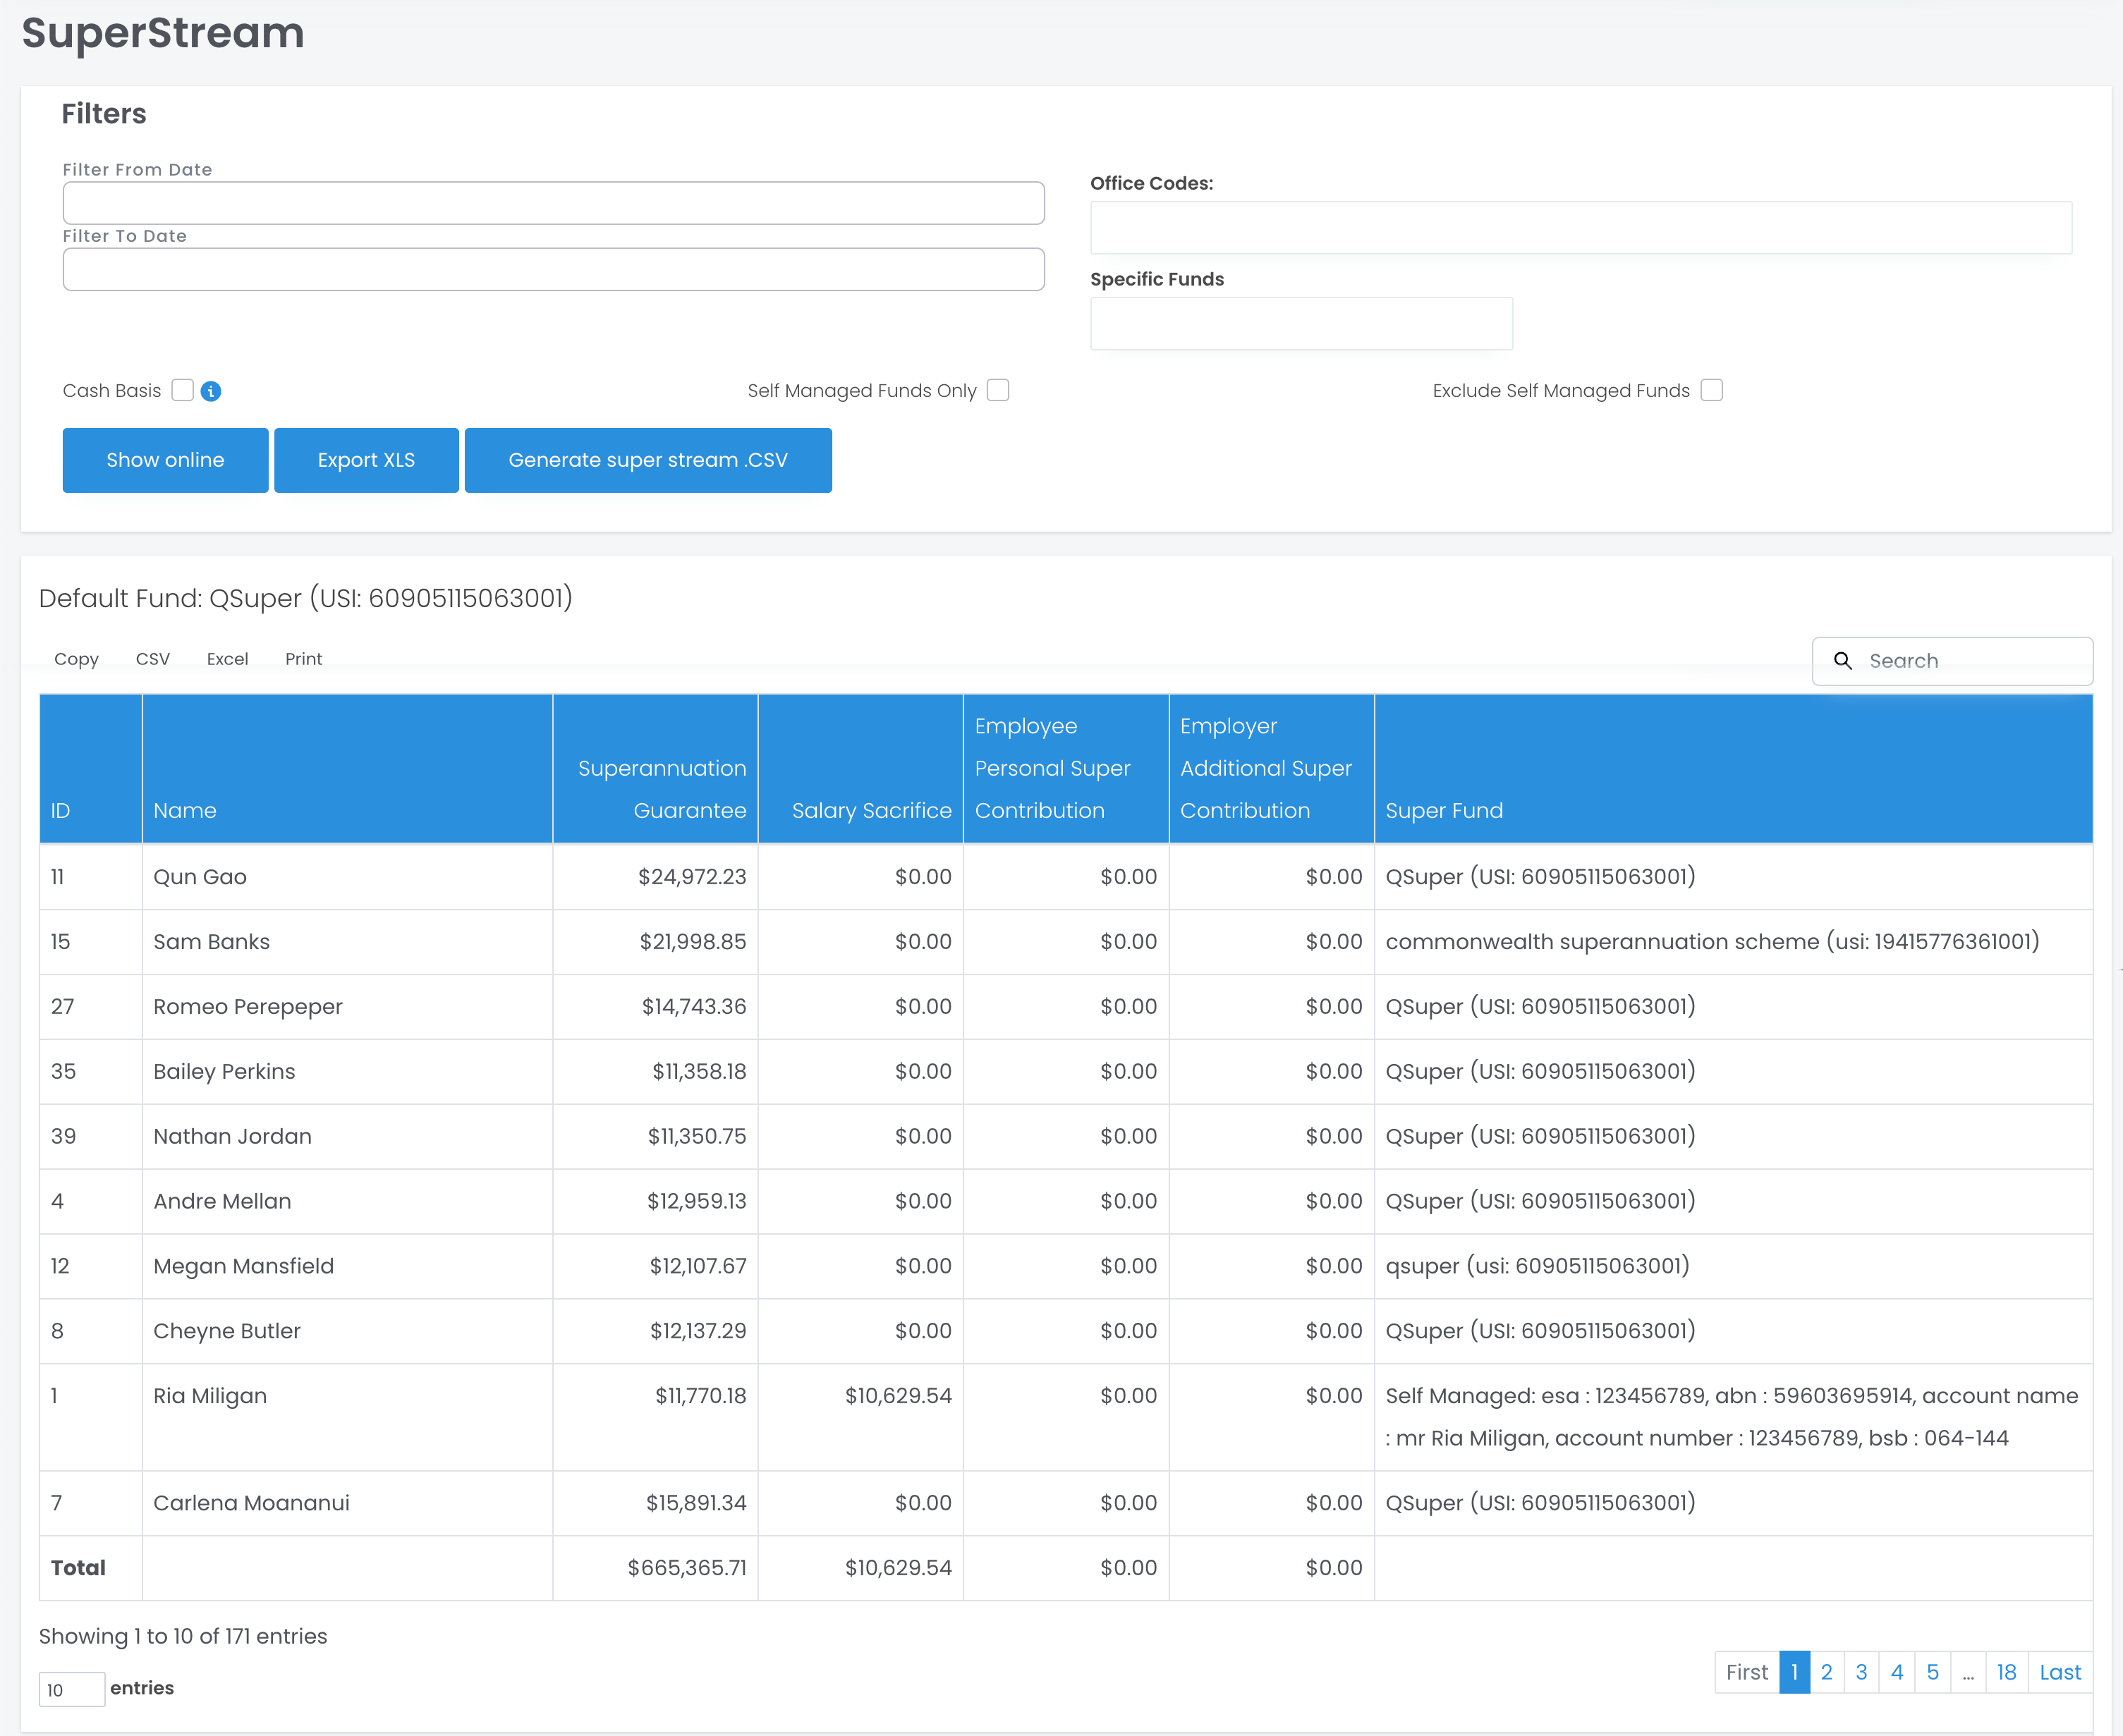Select the Print table option
Viewport: 2123px width, 1736px height.
tap(303, 659)
